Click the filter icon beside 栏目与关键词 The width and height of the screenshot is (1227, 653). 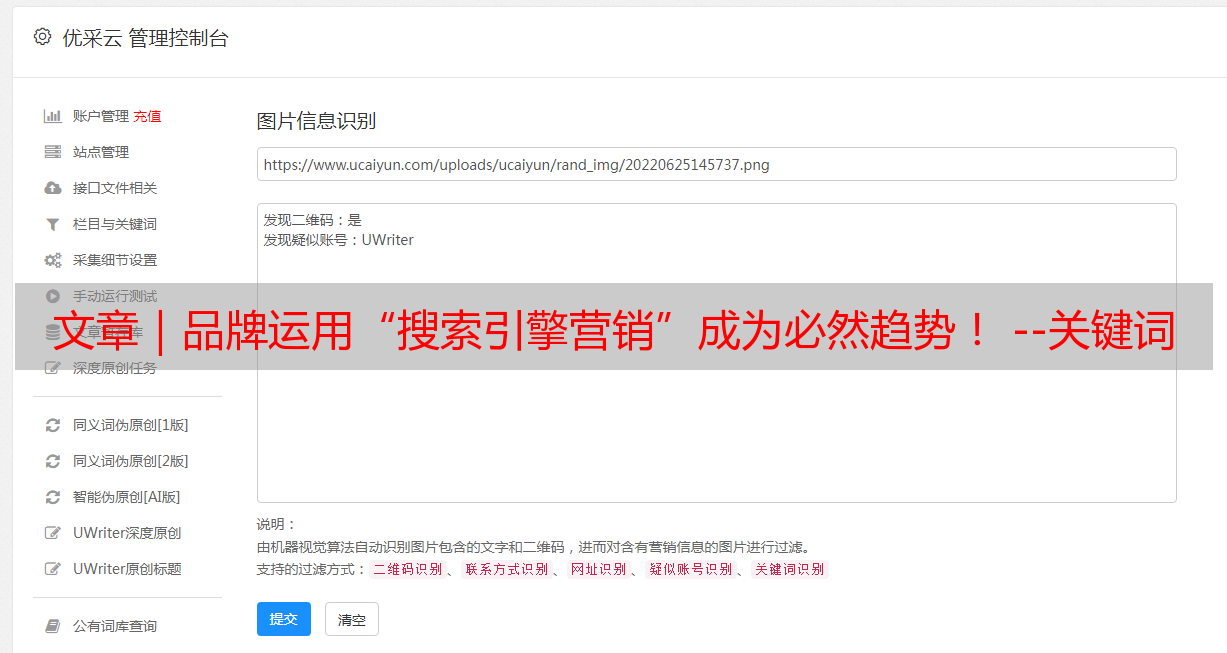point(53,224)
